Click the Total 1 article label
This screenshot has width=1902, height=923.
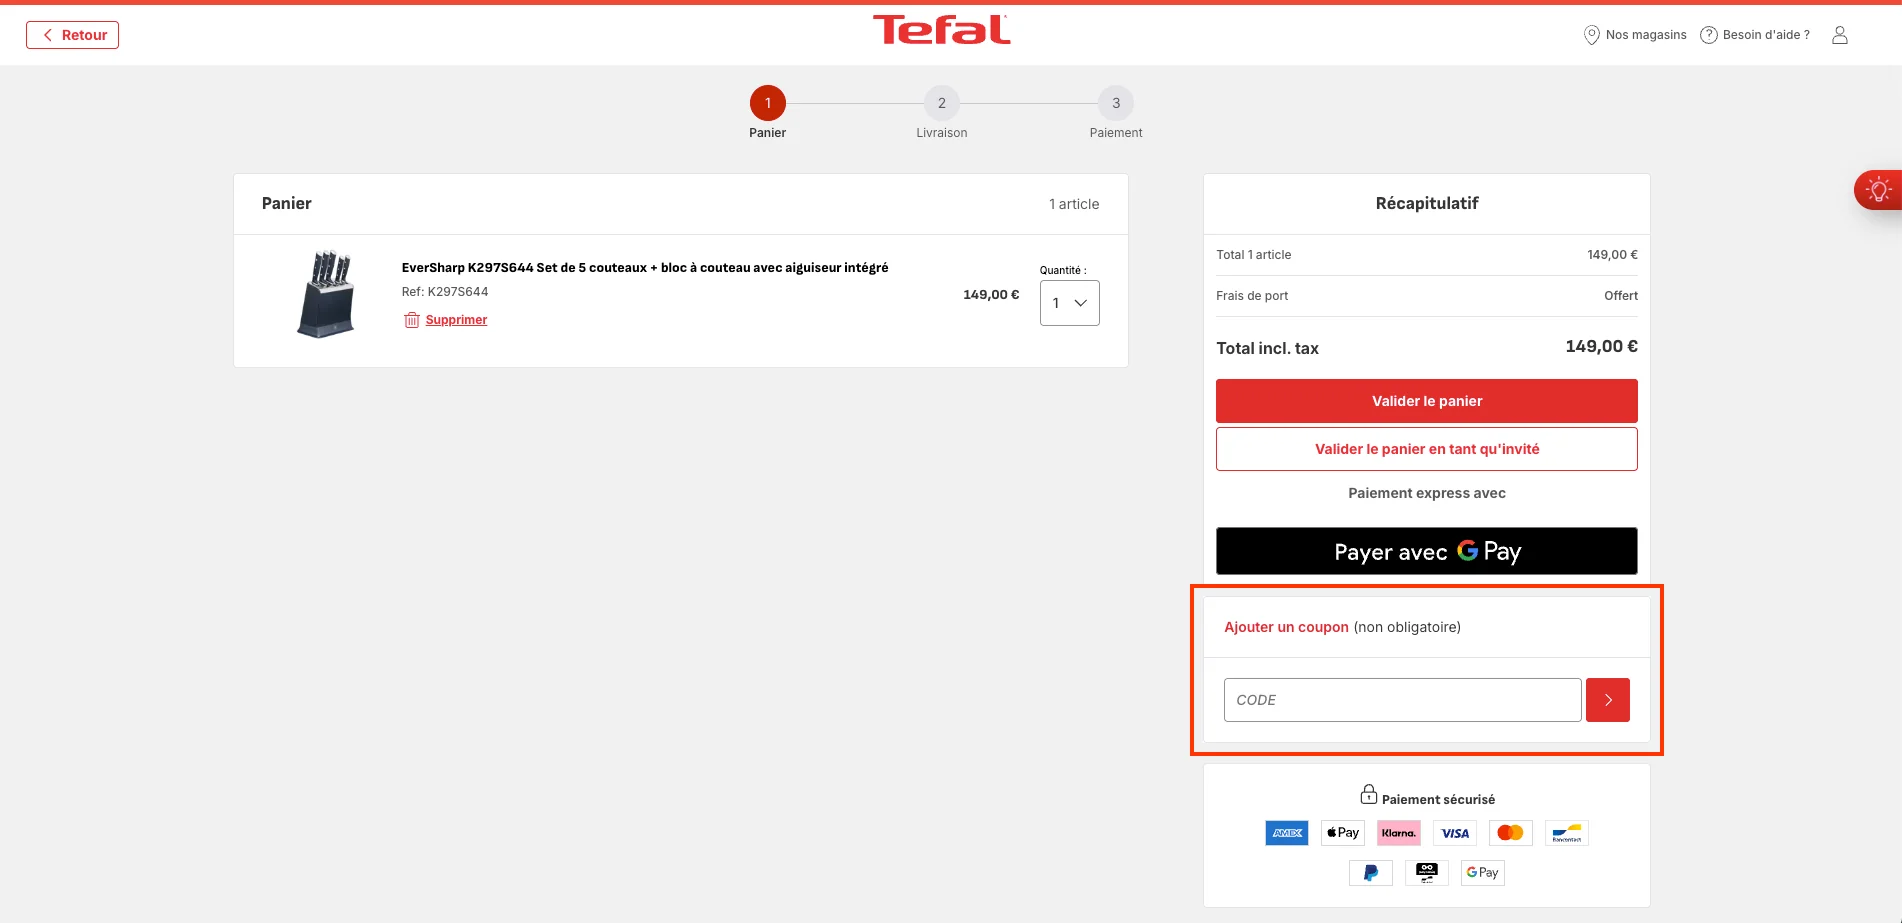pyautogui.click(x=1253, y=255)
